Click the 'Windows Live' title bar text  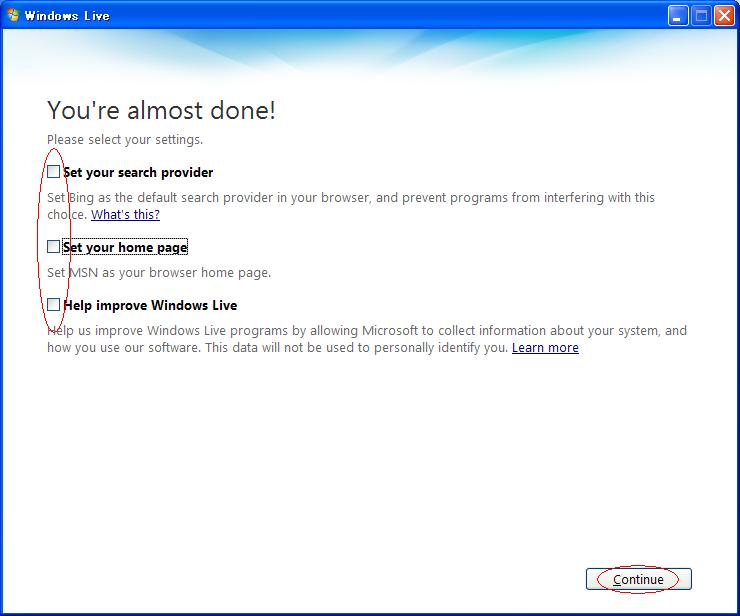click(67, 16)
